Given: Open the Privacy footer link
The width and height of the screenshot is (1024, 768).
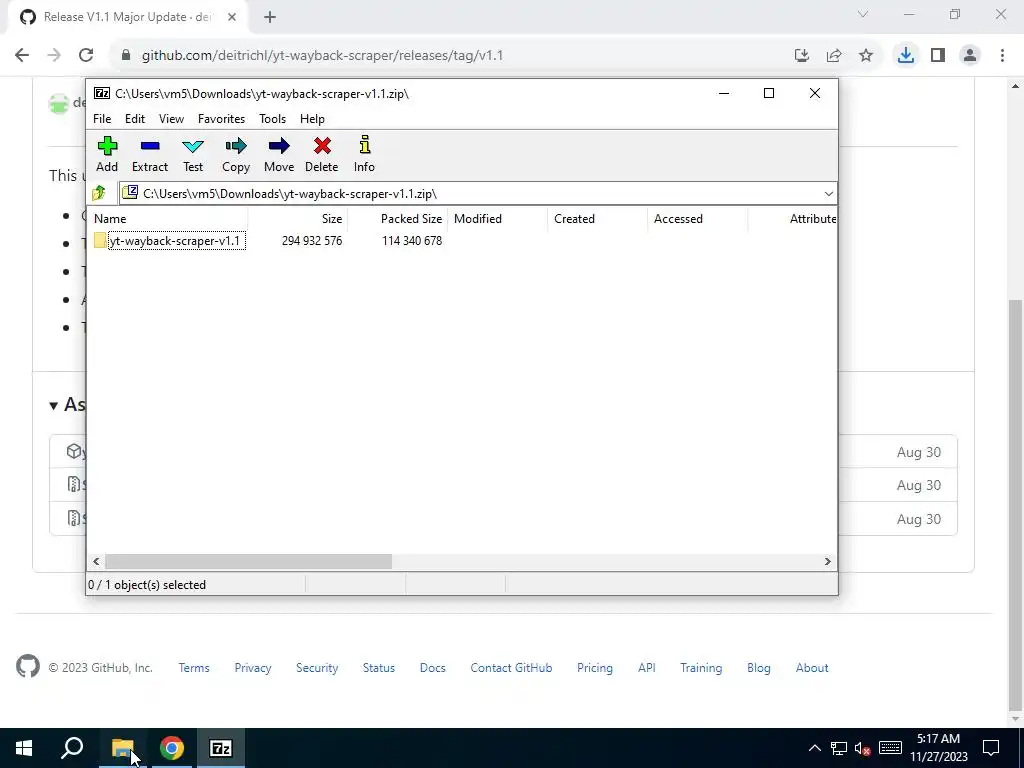Looking at the screenshot, I should point(253,667).
